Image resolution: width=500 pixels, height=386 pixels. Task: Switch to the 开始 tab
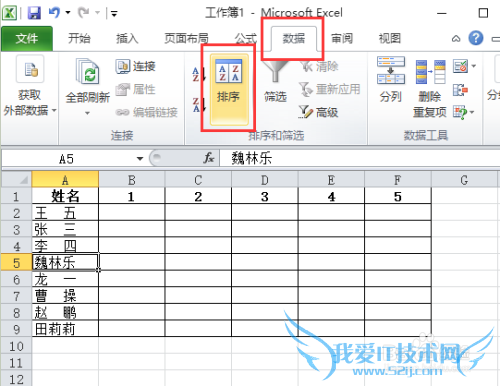point(79,39)
